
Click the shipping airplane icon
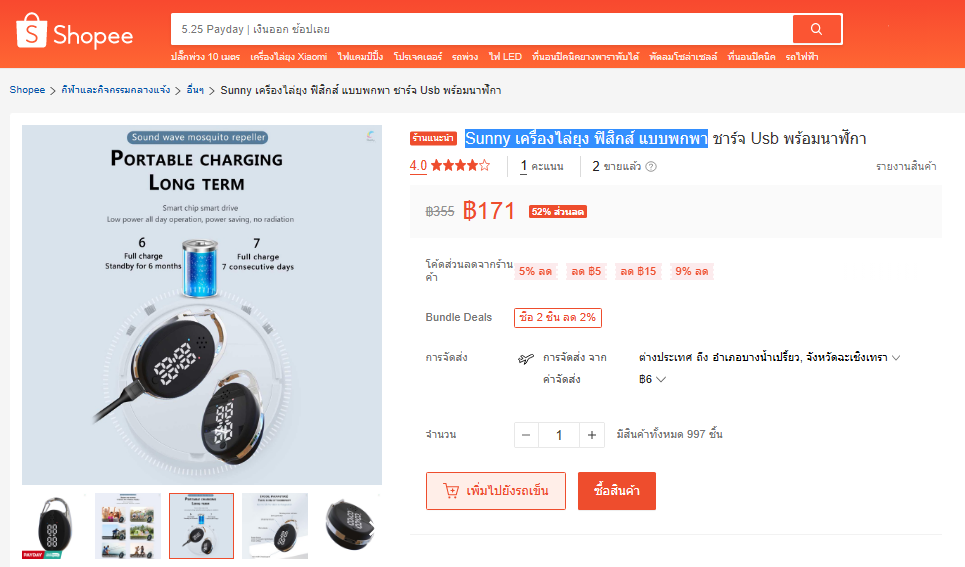pos(526,358)
